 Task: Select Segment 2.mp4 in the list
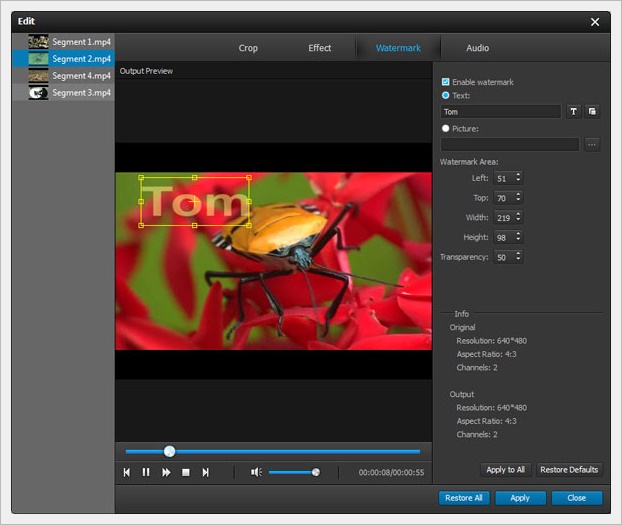tap(63, 59)
